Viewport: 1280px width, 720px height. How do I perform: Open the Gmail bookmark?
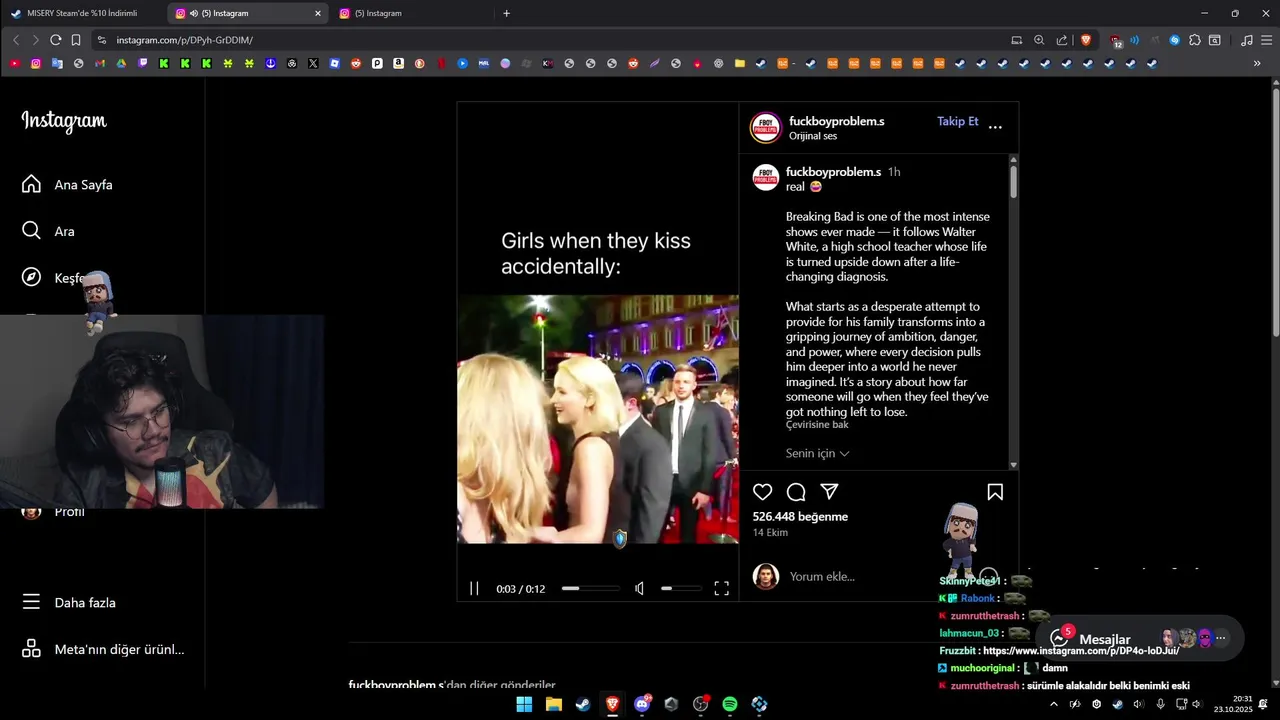pos(100,63)
